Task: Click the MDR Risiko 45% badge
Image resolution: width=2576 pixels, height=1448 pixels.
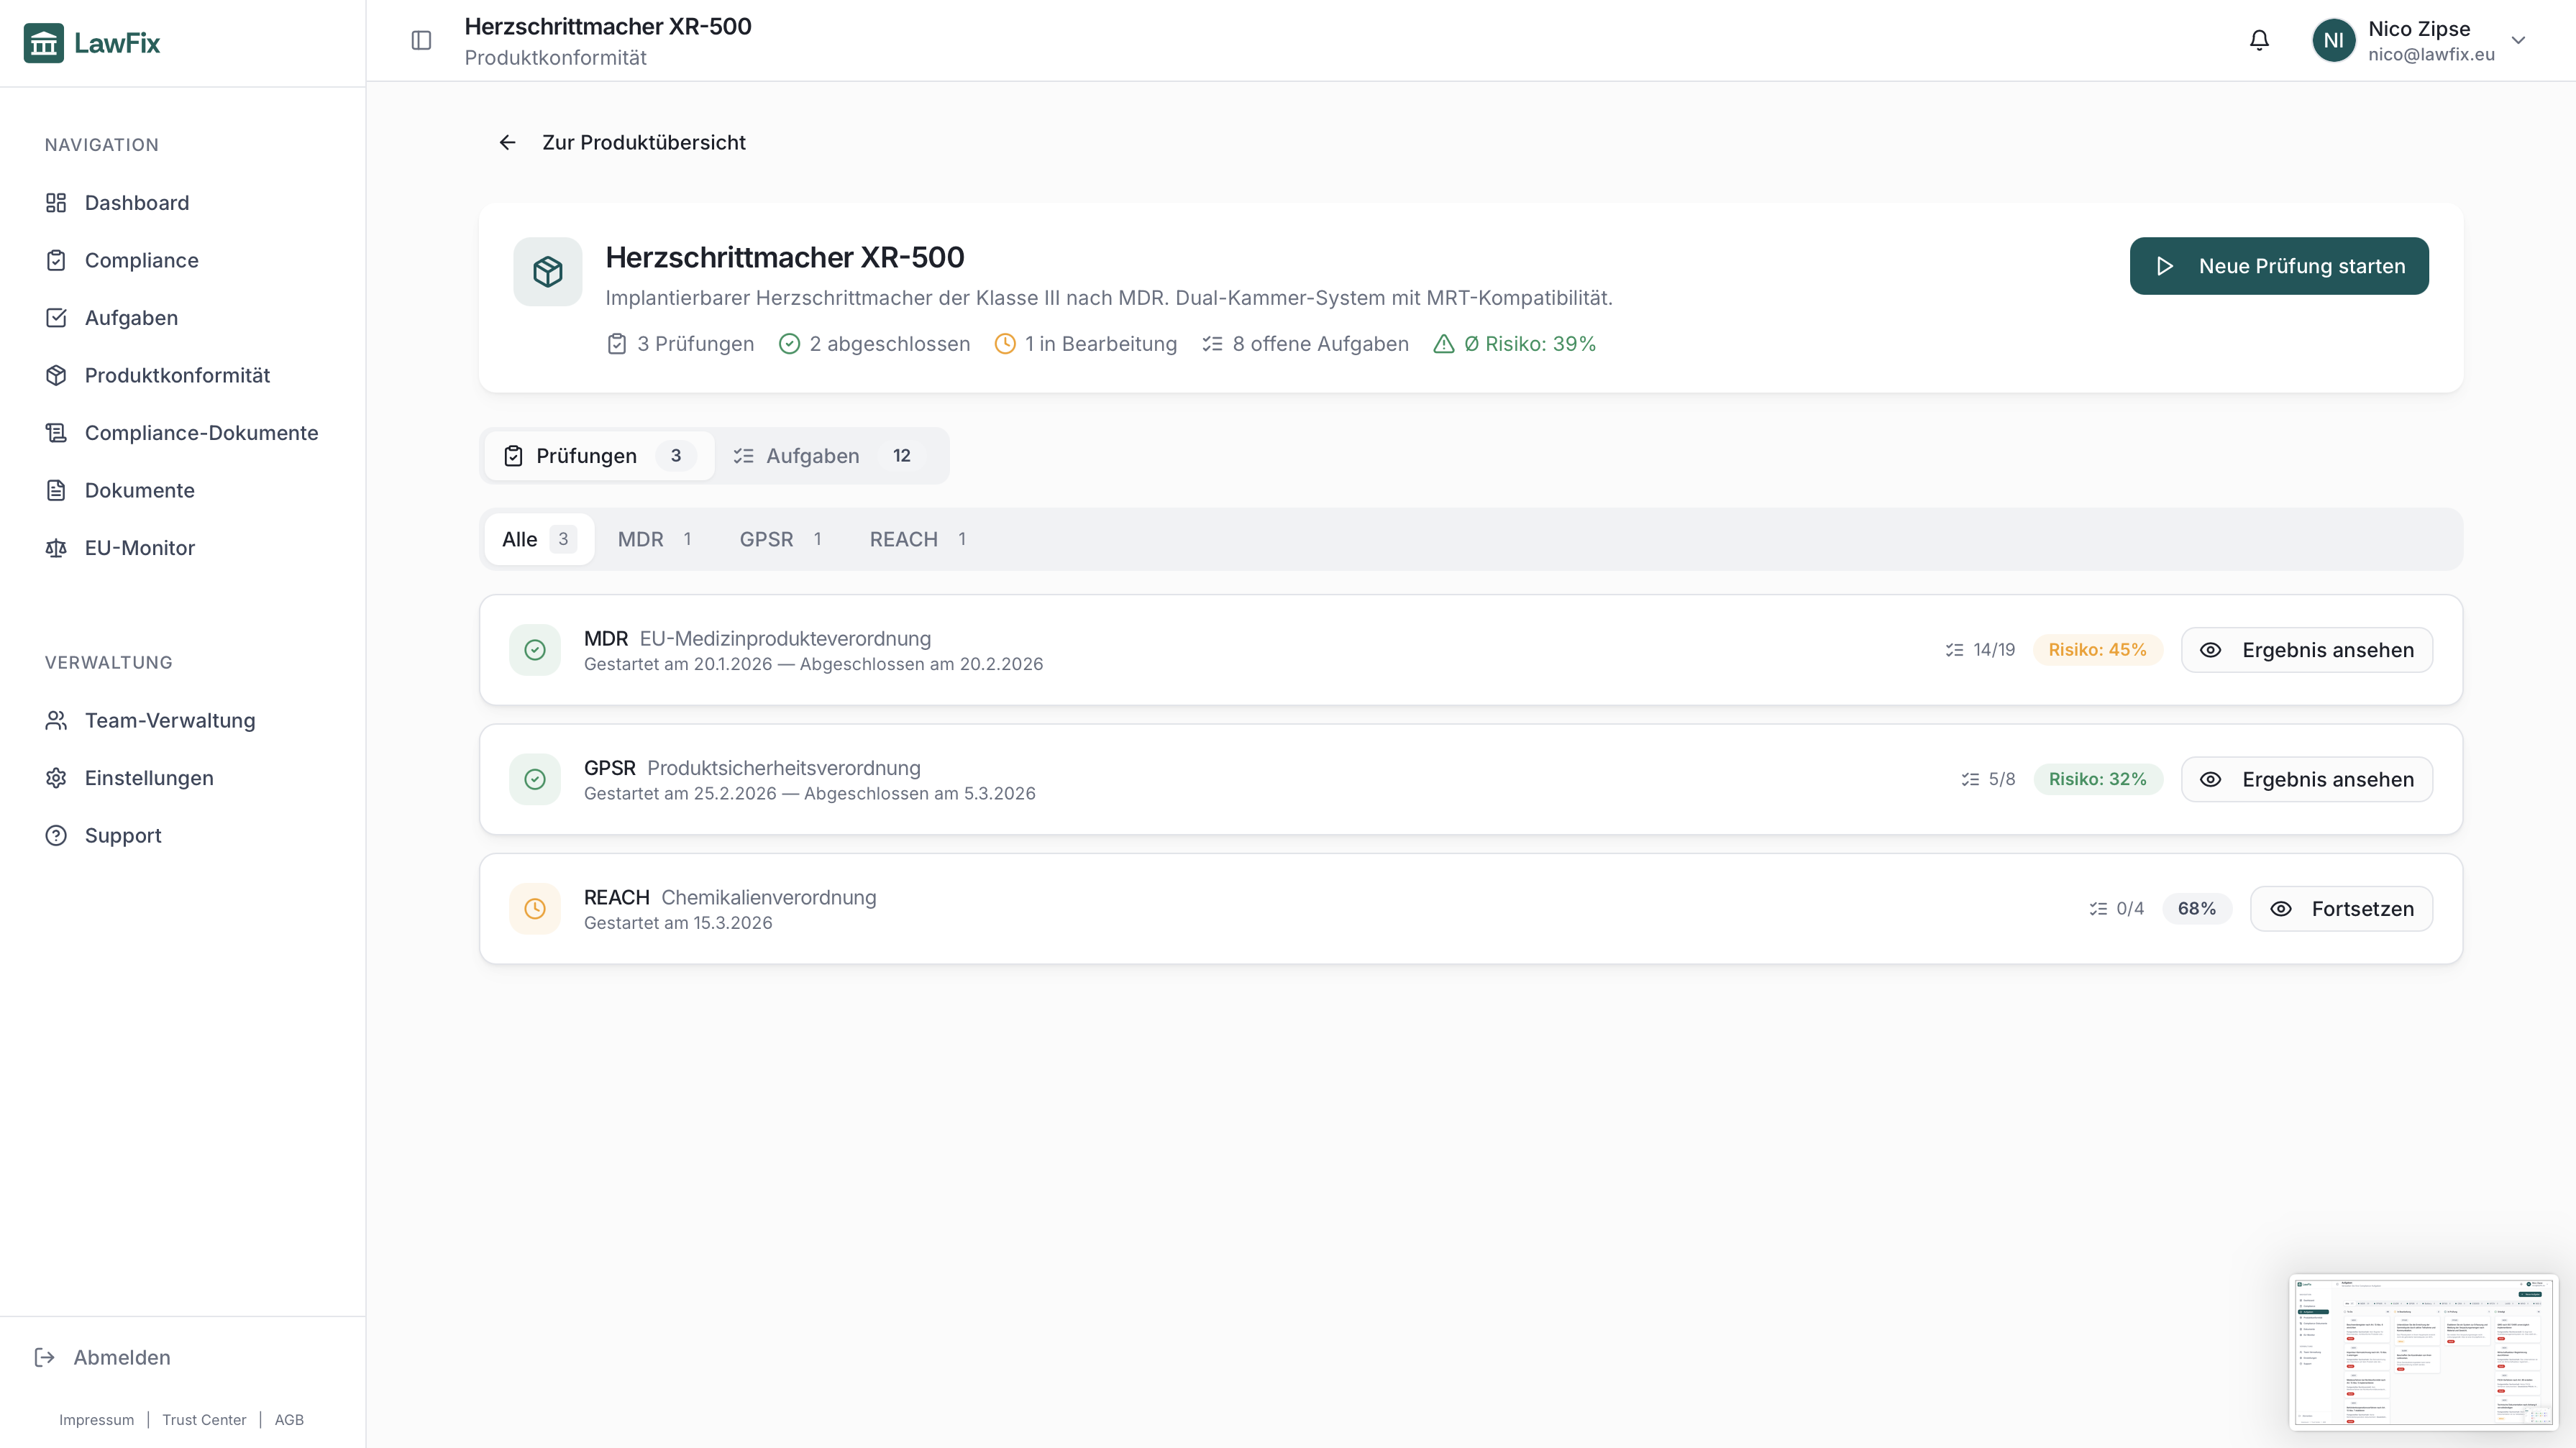Action: coord(2097,650)
